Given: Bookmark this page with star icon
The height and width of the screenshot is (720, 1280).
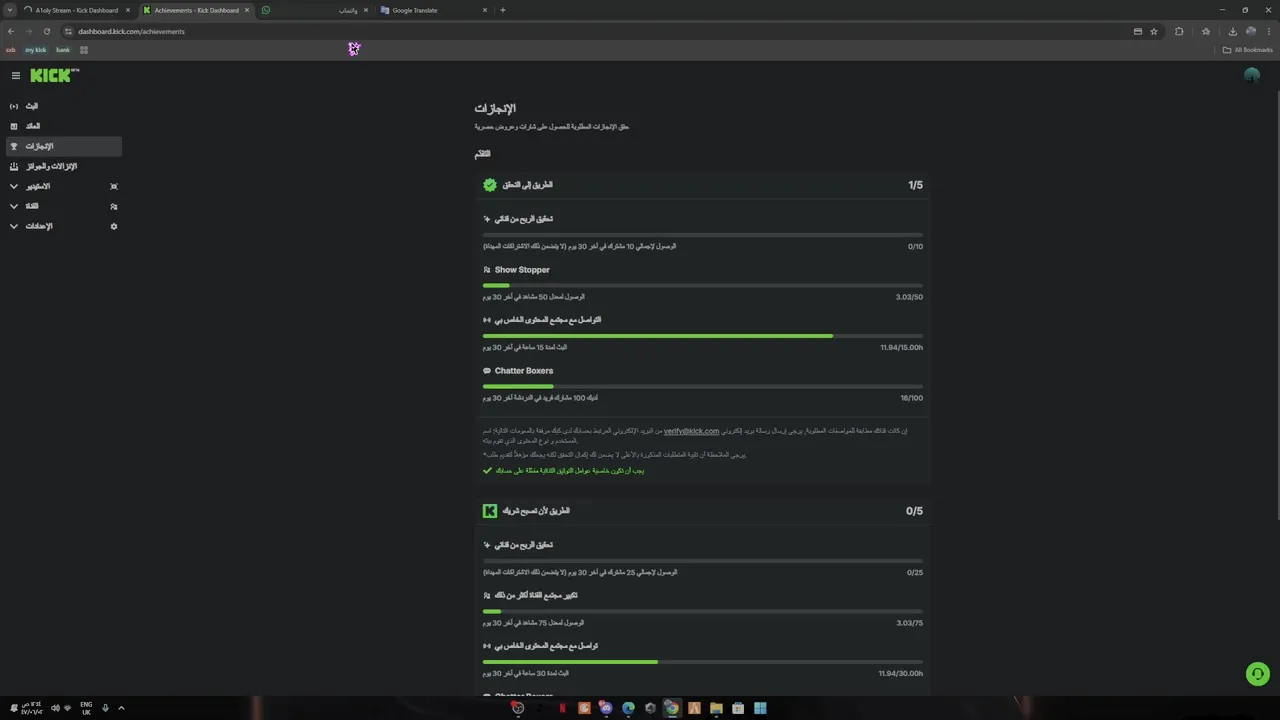Looking at the screenshot, I should pos(1153,31).
